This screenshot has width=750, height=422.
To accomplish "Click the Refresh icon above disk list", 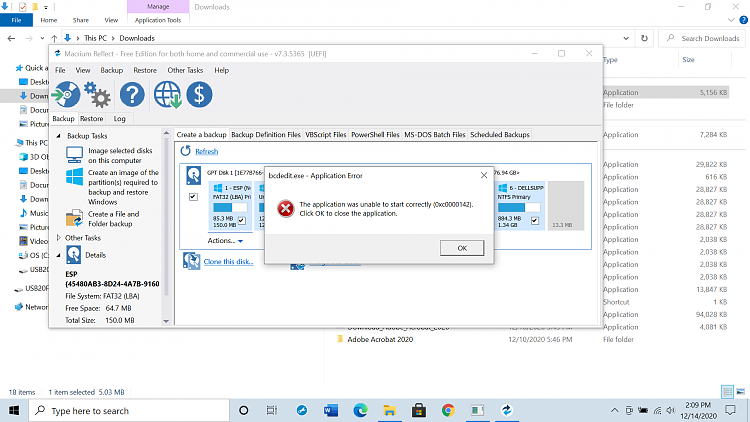I will pos(186,151).
